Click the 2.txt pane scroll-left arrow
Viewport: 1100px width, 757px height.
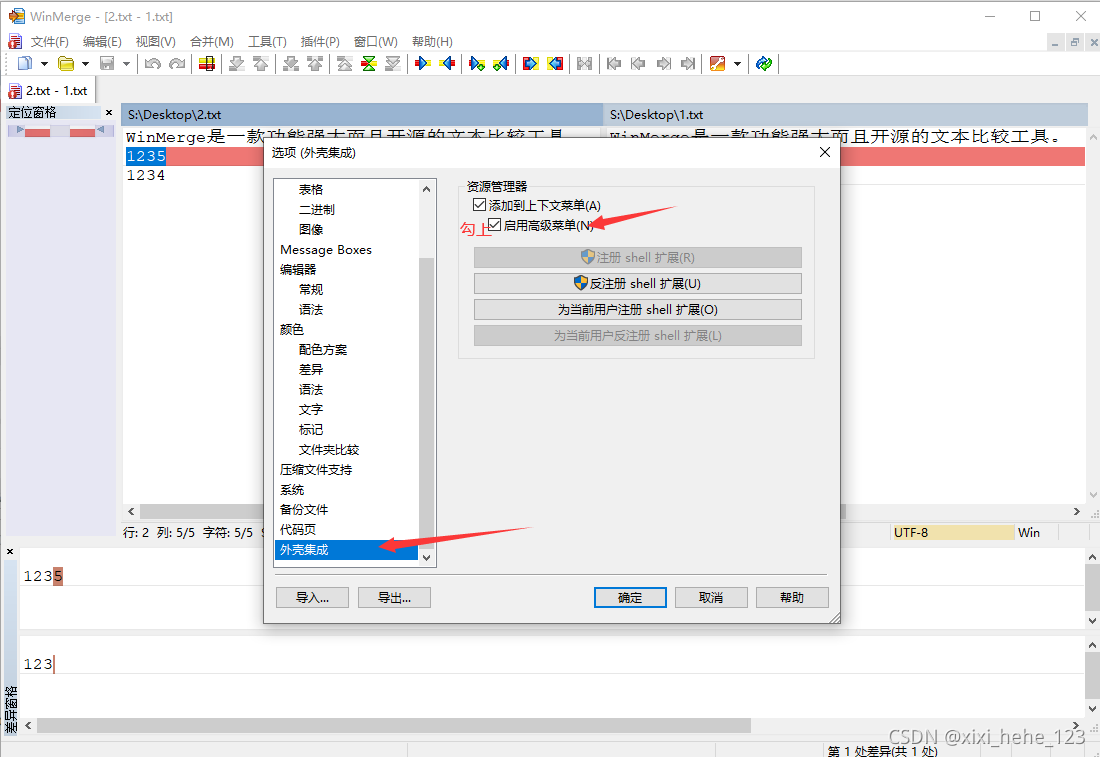pyautogui.click(x=131, y=511)
